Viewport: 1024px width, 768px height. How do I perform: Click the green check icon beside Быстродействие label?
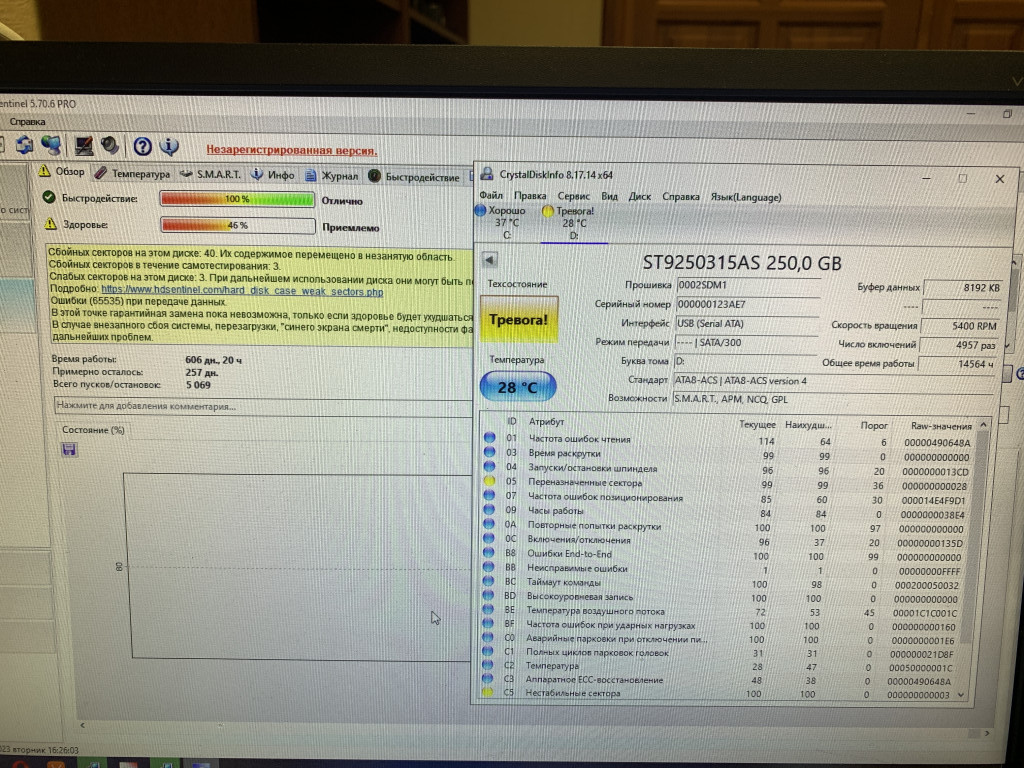(x=48, y=197)
